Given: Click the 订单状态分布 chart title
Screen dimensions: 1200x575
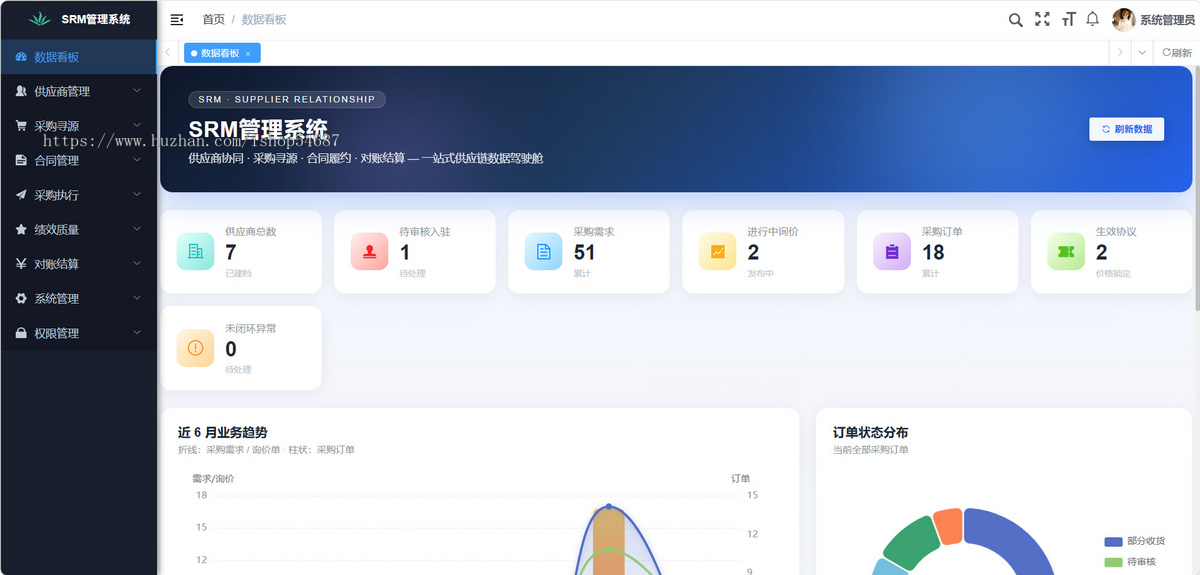Looking at the screenshot, I should pos(871,432).
